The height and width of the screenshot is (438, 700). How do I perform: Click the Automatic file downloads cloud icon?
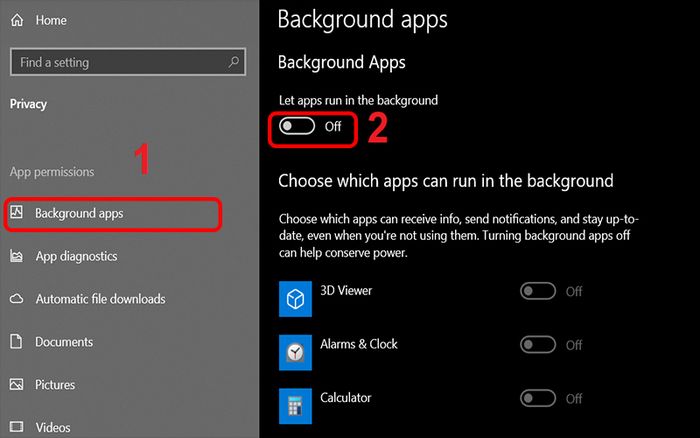pyautogui.click(x=17, y=298)
